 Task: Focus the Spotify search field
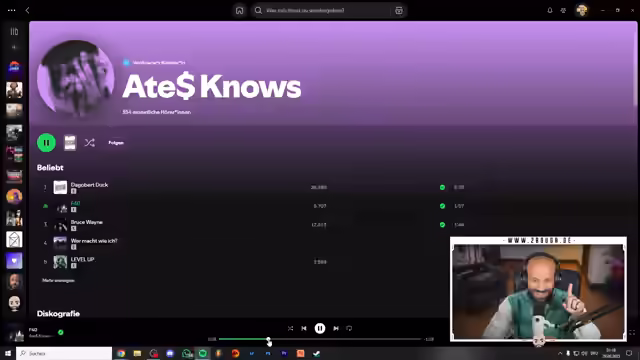[x=322, y=11]
